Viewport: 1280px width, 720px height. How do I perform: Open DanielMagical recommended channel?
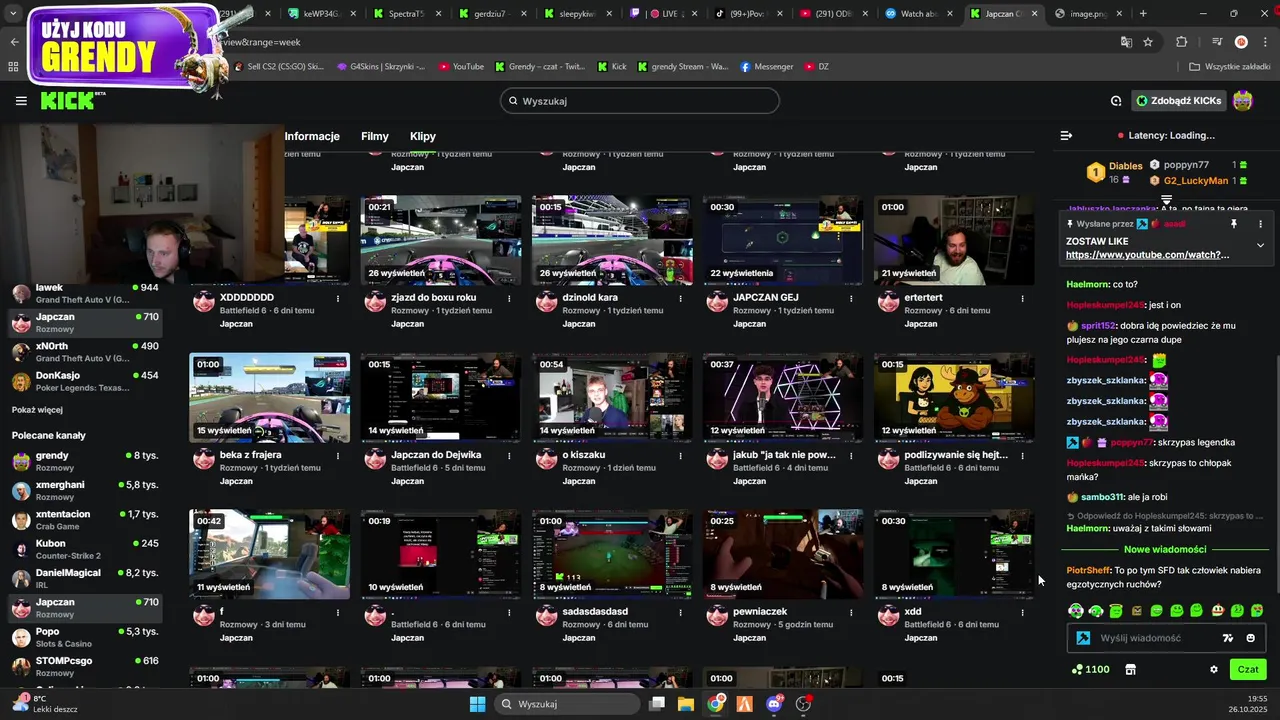(x=85, y=578)
